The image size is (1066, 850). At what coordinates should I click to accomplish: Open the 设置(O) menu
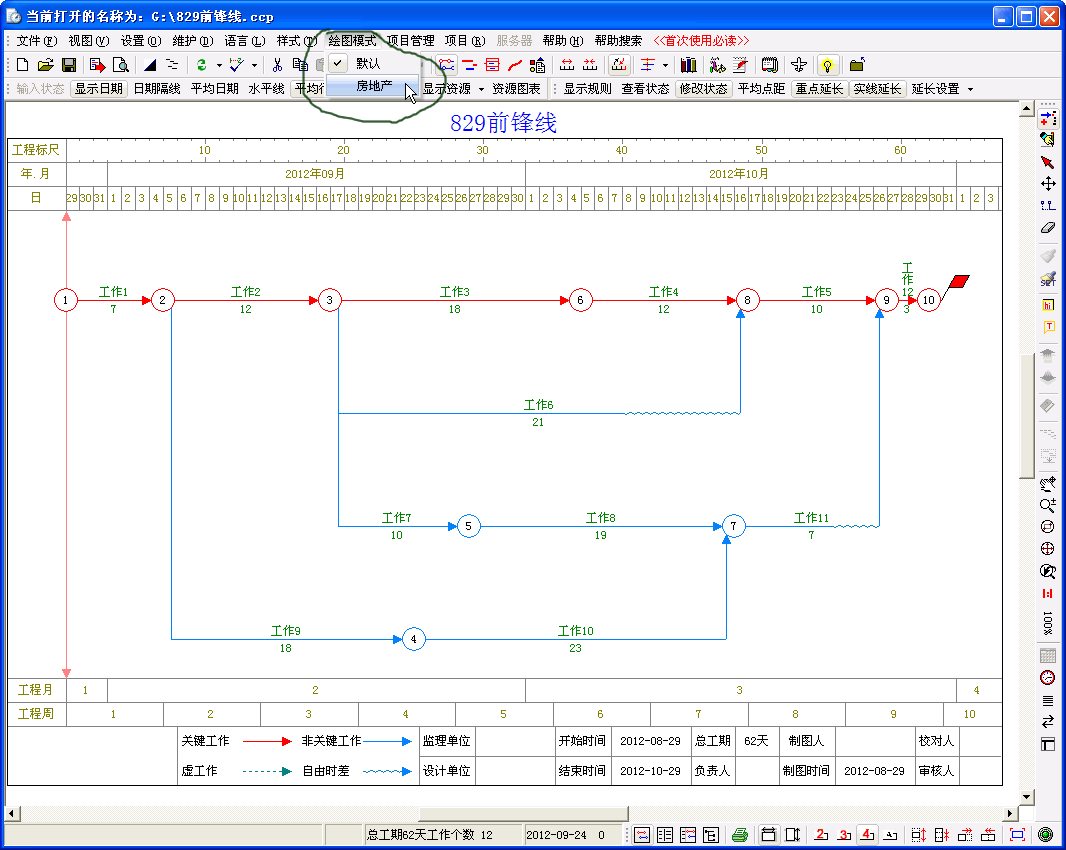(x=141, y=41)
